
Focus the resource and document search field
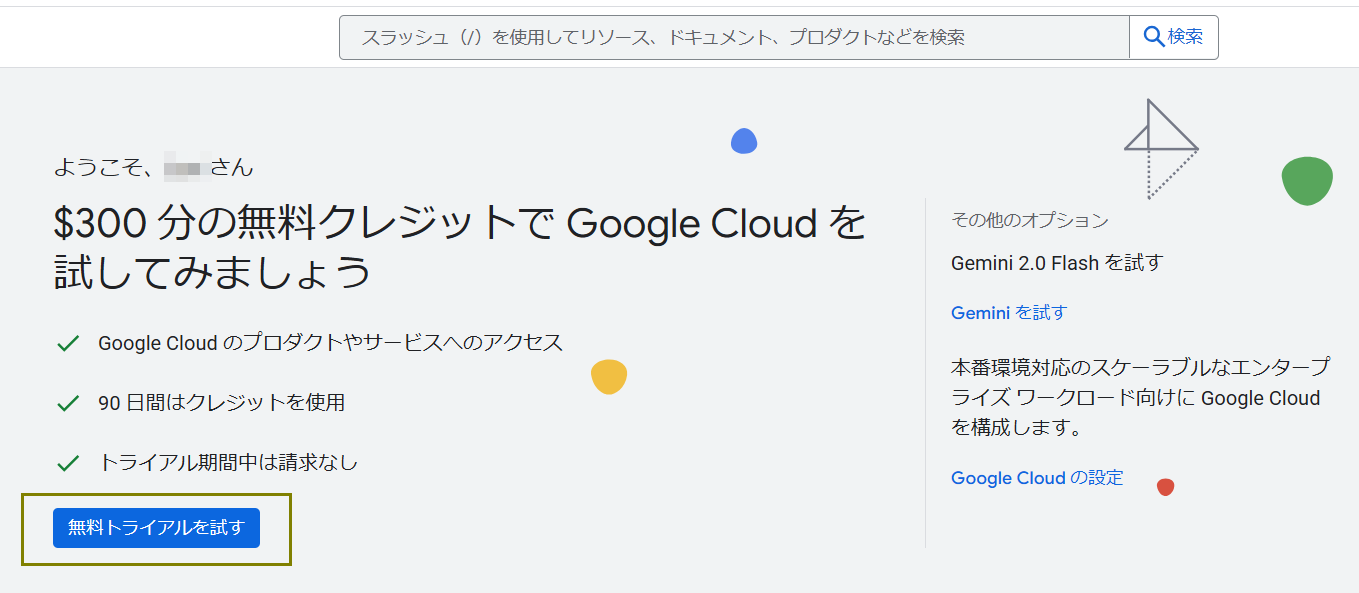[733, 38]
